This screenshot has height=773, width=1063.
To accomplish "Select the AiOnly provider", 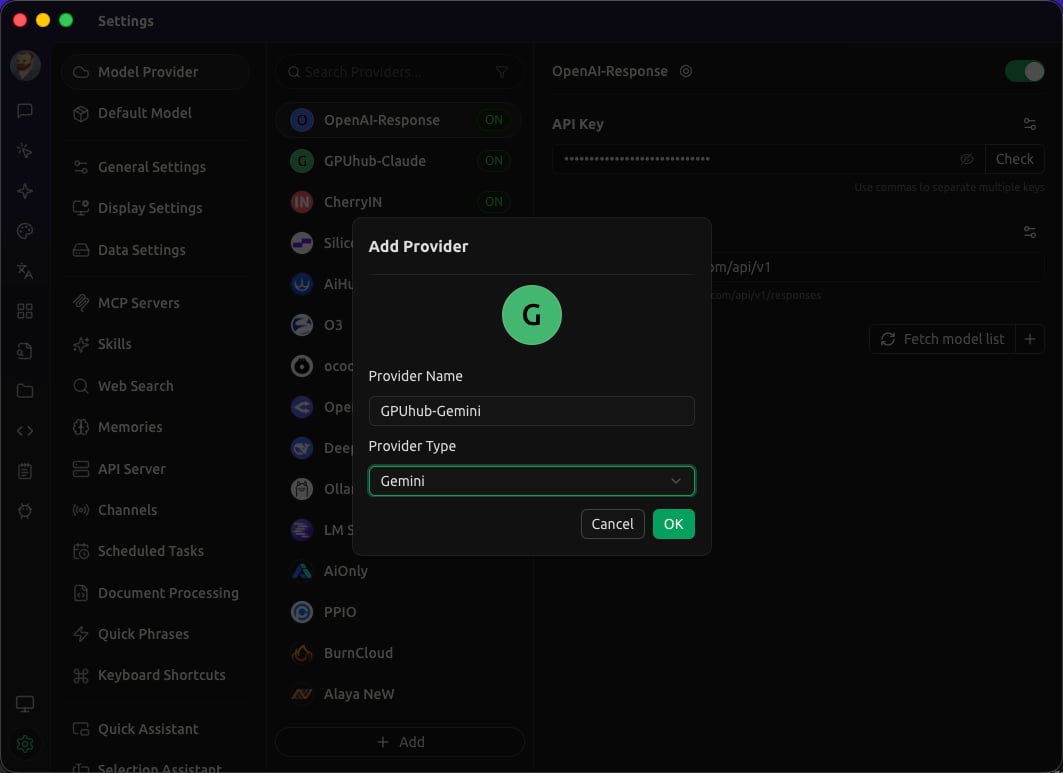I will (399, 571).
